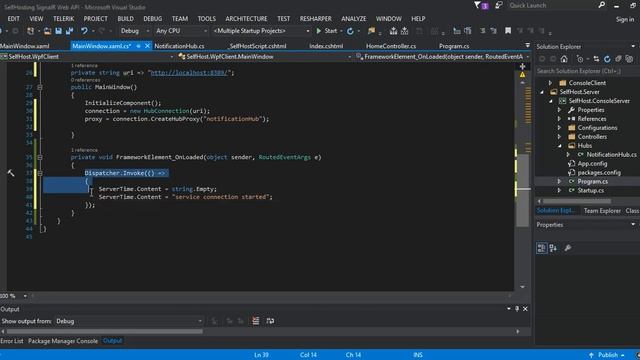Collapse the Dispatcher.Invoke lambda outline toggle
This screenshot has width=640, height=360.
pyautogui.click(x=40, y=173)
